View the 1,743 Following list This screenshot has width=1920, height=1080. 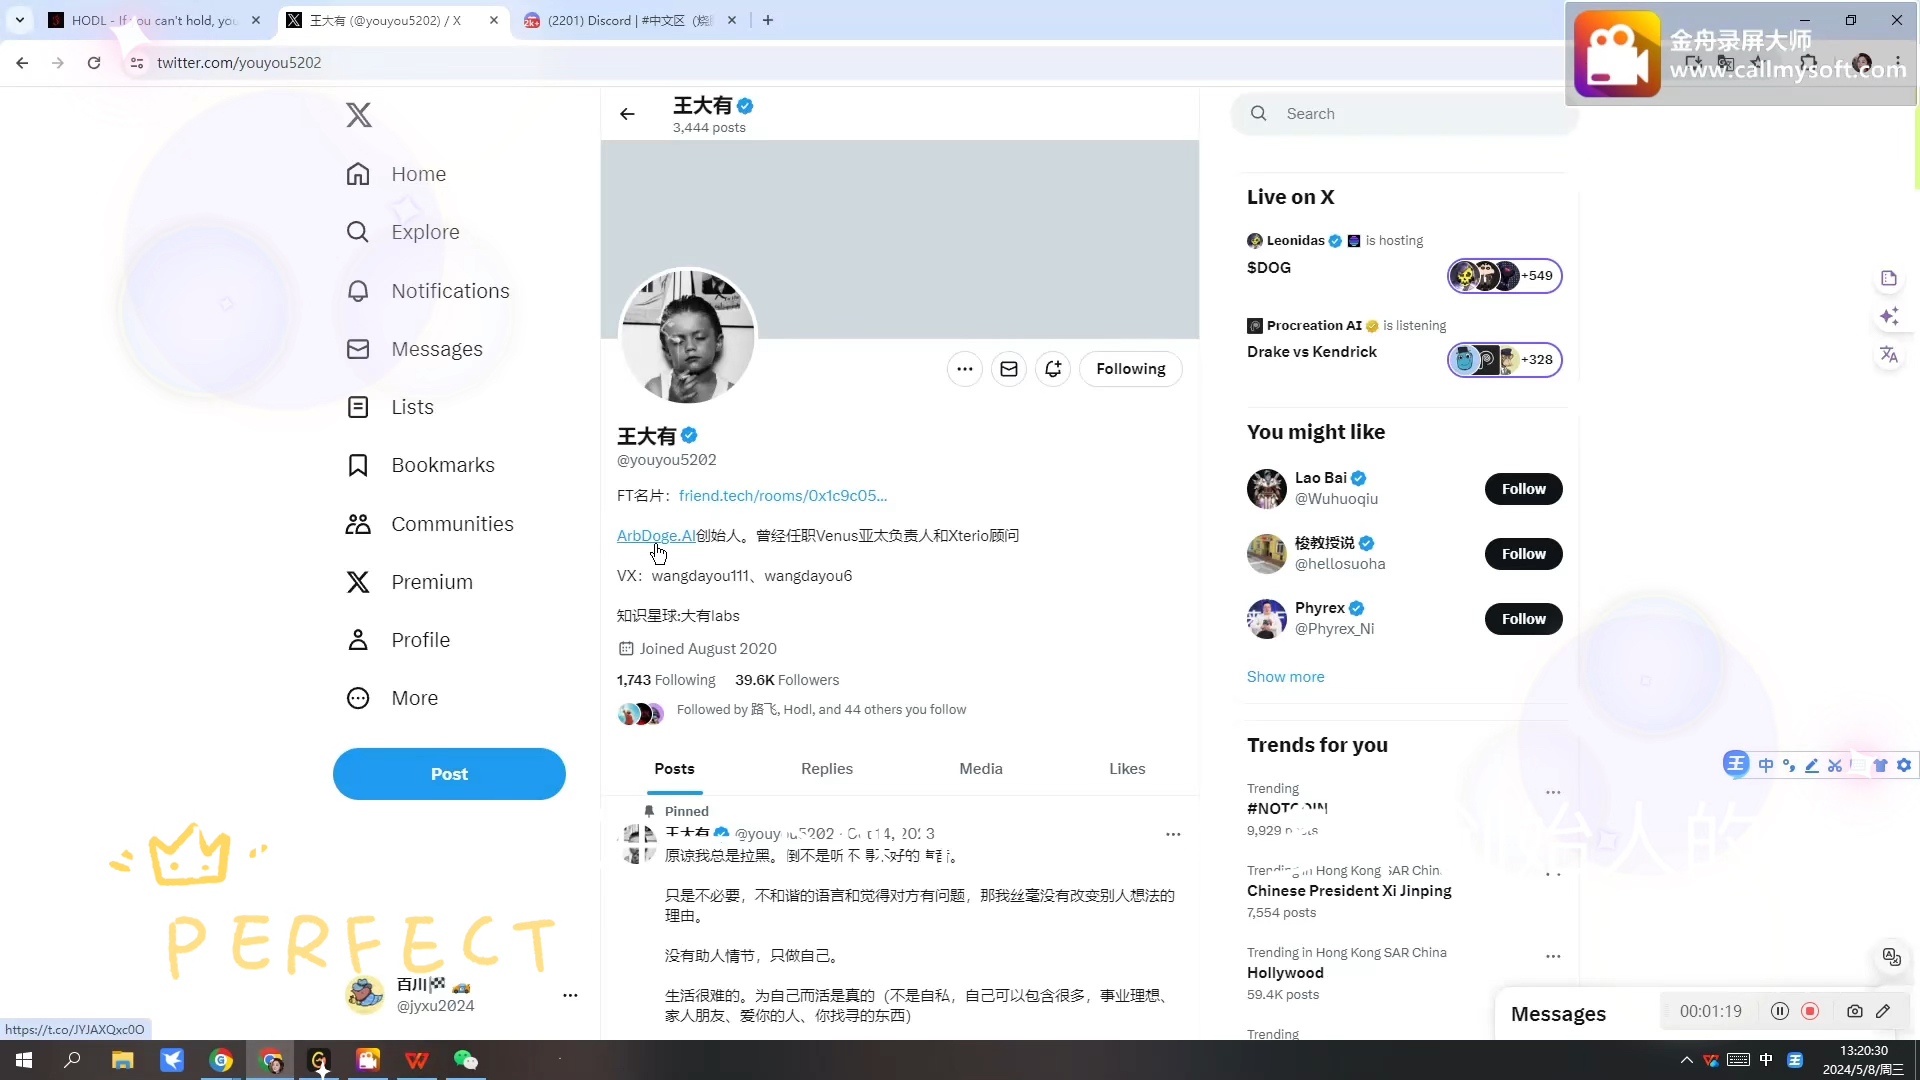(x=666, y=680)
